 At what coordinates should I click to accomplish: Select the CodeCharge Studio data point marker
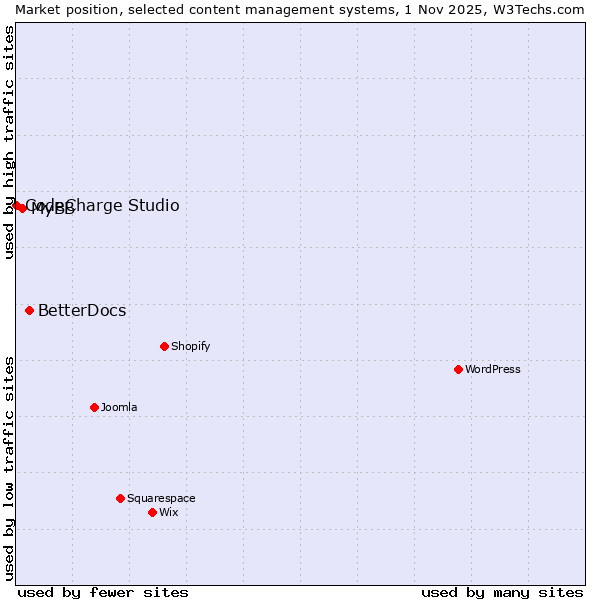[x=15, y=205]
